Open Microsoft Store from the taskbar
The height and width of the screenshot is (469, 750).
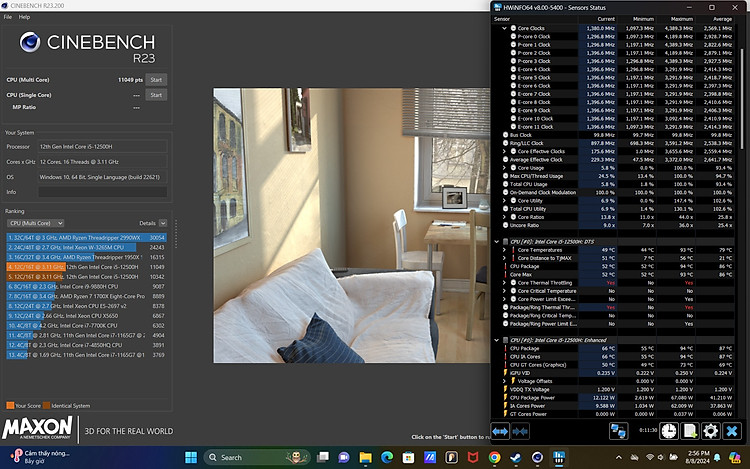(x=408, y=458)
